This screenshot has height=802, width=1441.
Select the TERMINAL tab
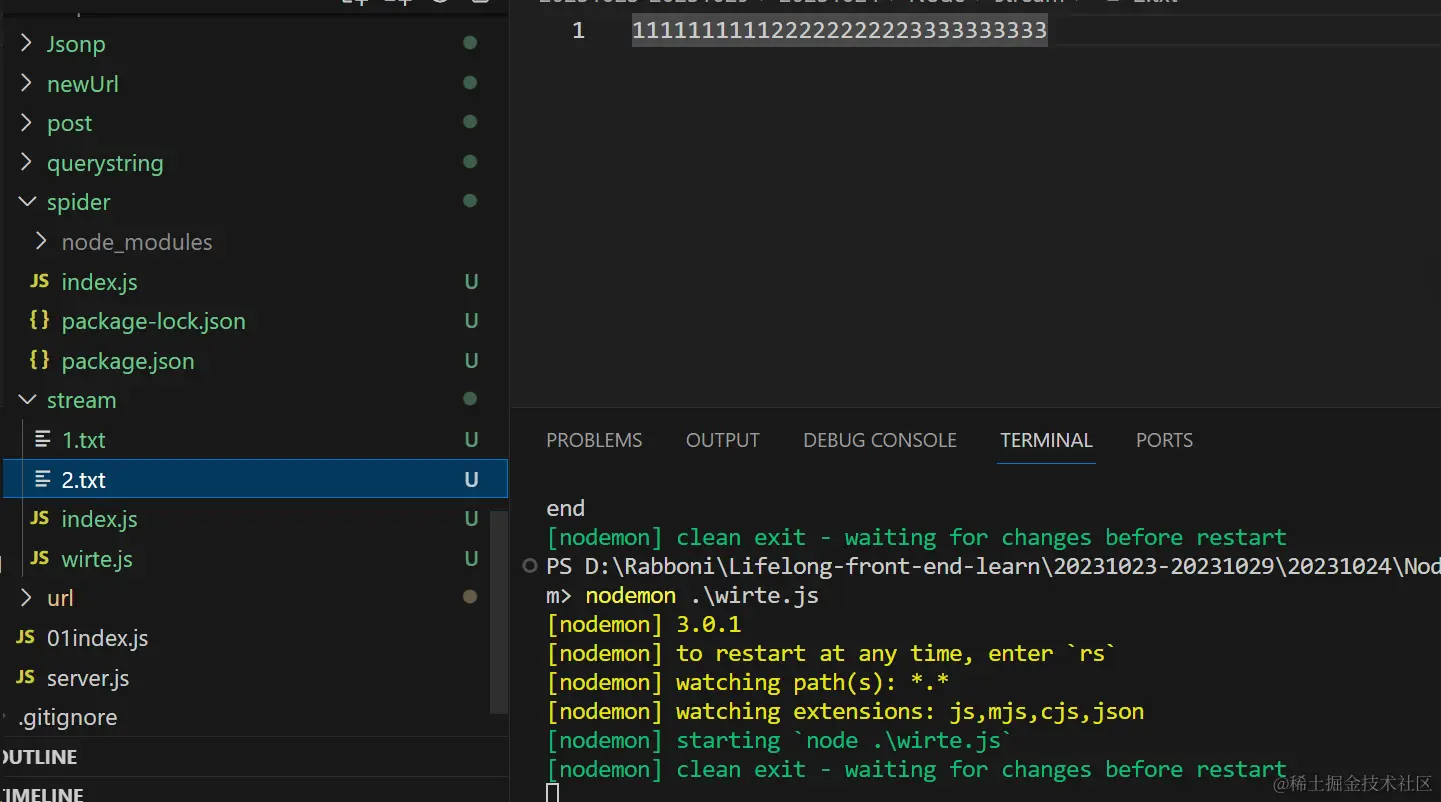1046,440
